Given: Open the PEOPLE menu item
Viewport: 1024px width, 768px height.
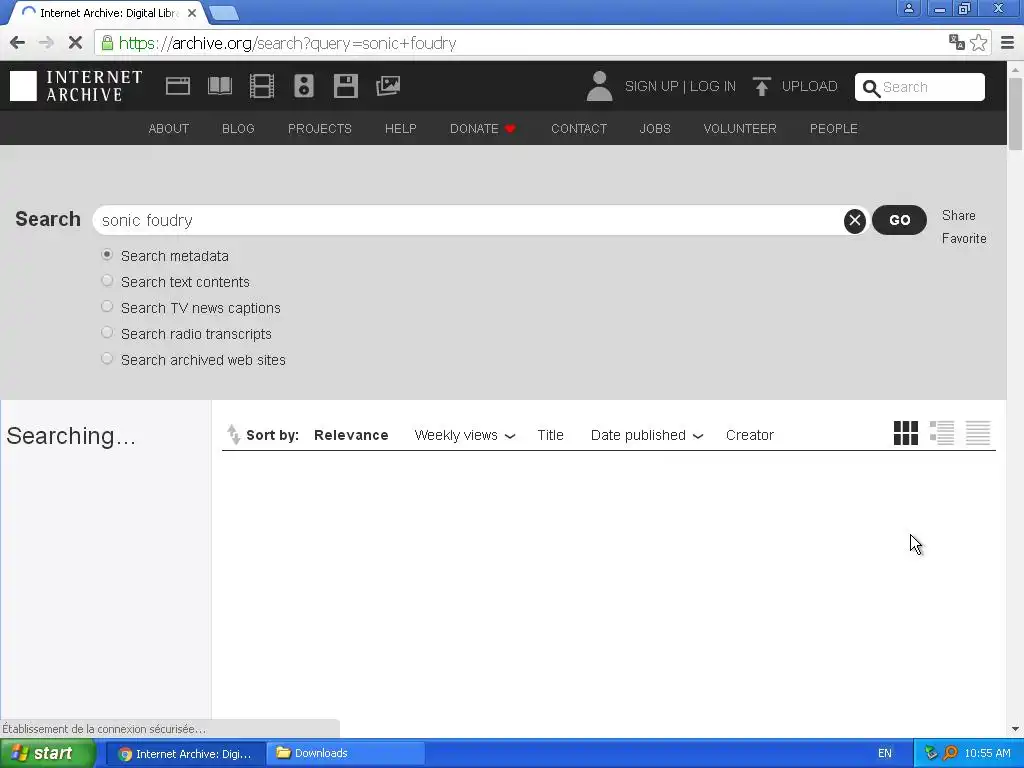Looking at the screenshot, I should [x=833, y=129].
